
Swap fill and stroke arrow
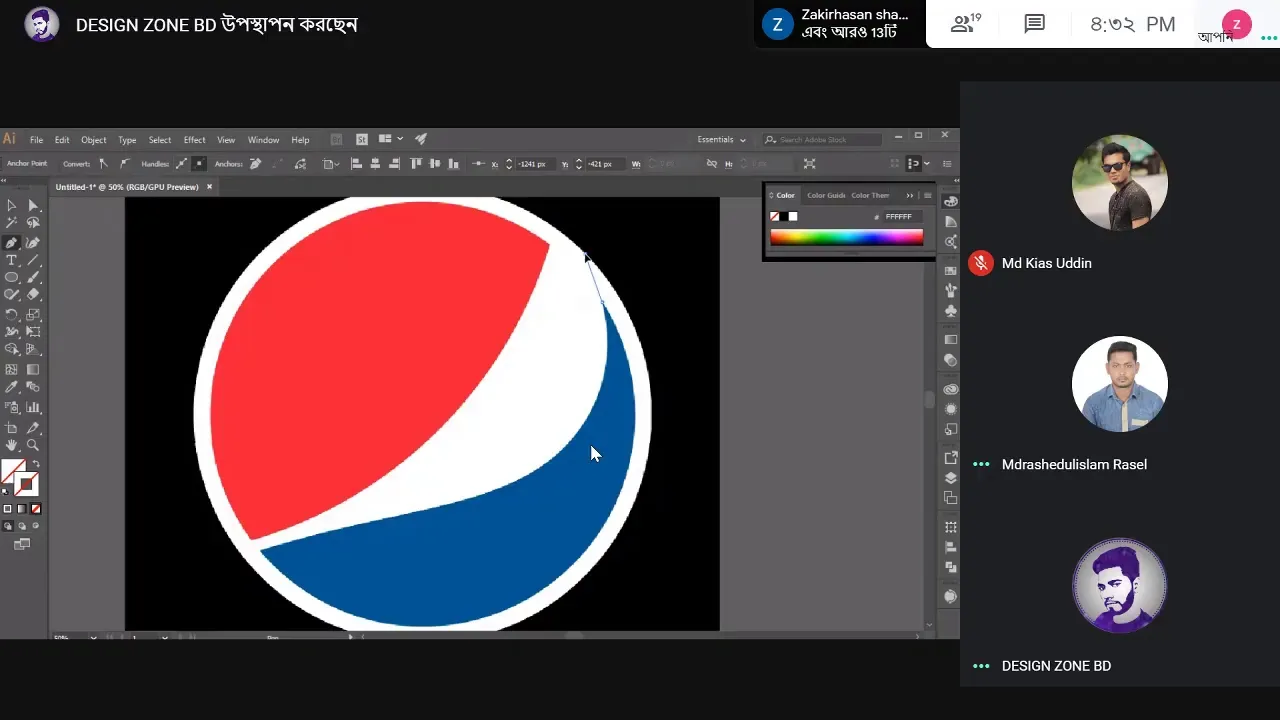click(36, 464)
